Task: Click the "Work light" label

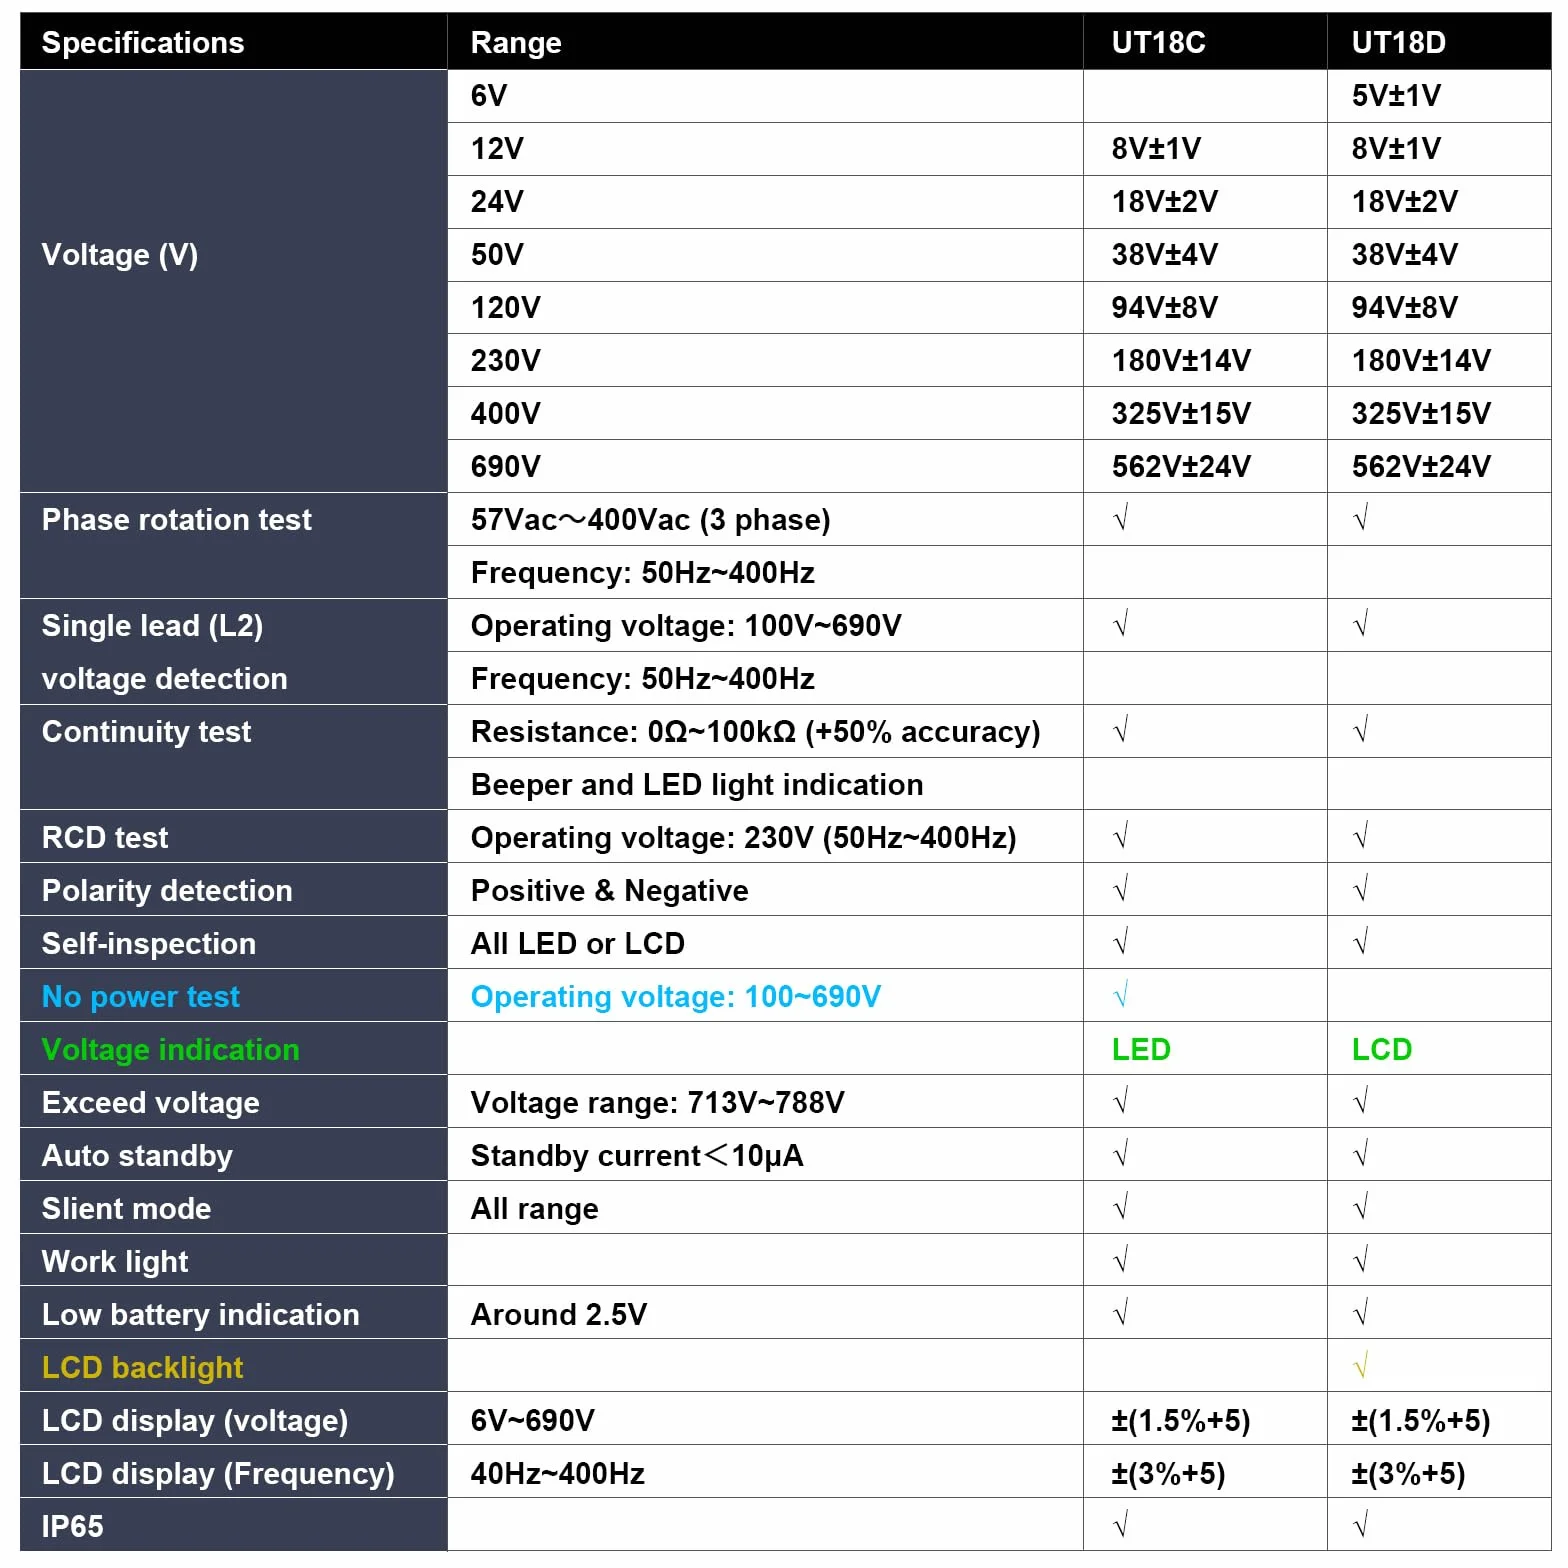Action: coord(115,1262)
